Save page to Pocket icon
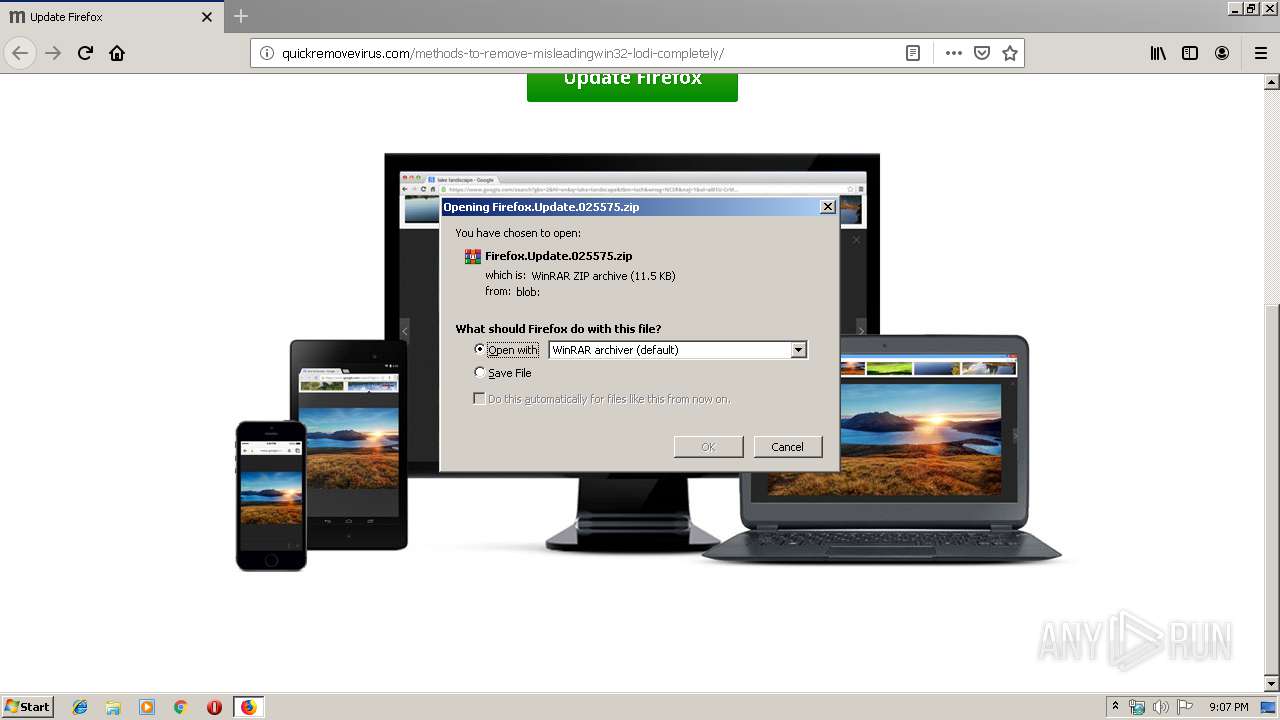 [x=982, y=53]
